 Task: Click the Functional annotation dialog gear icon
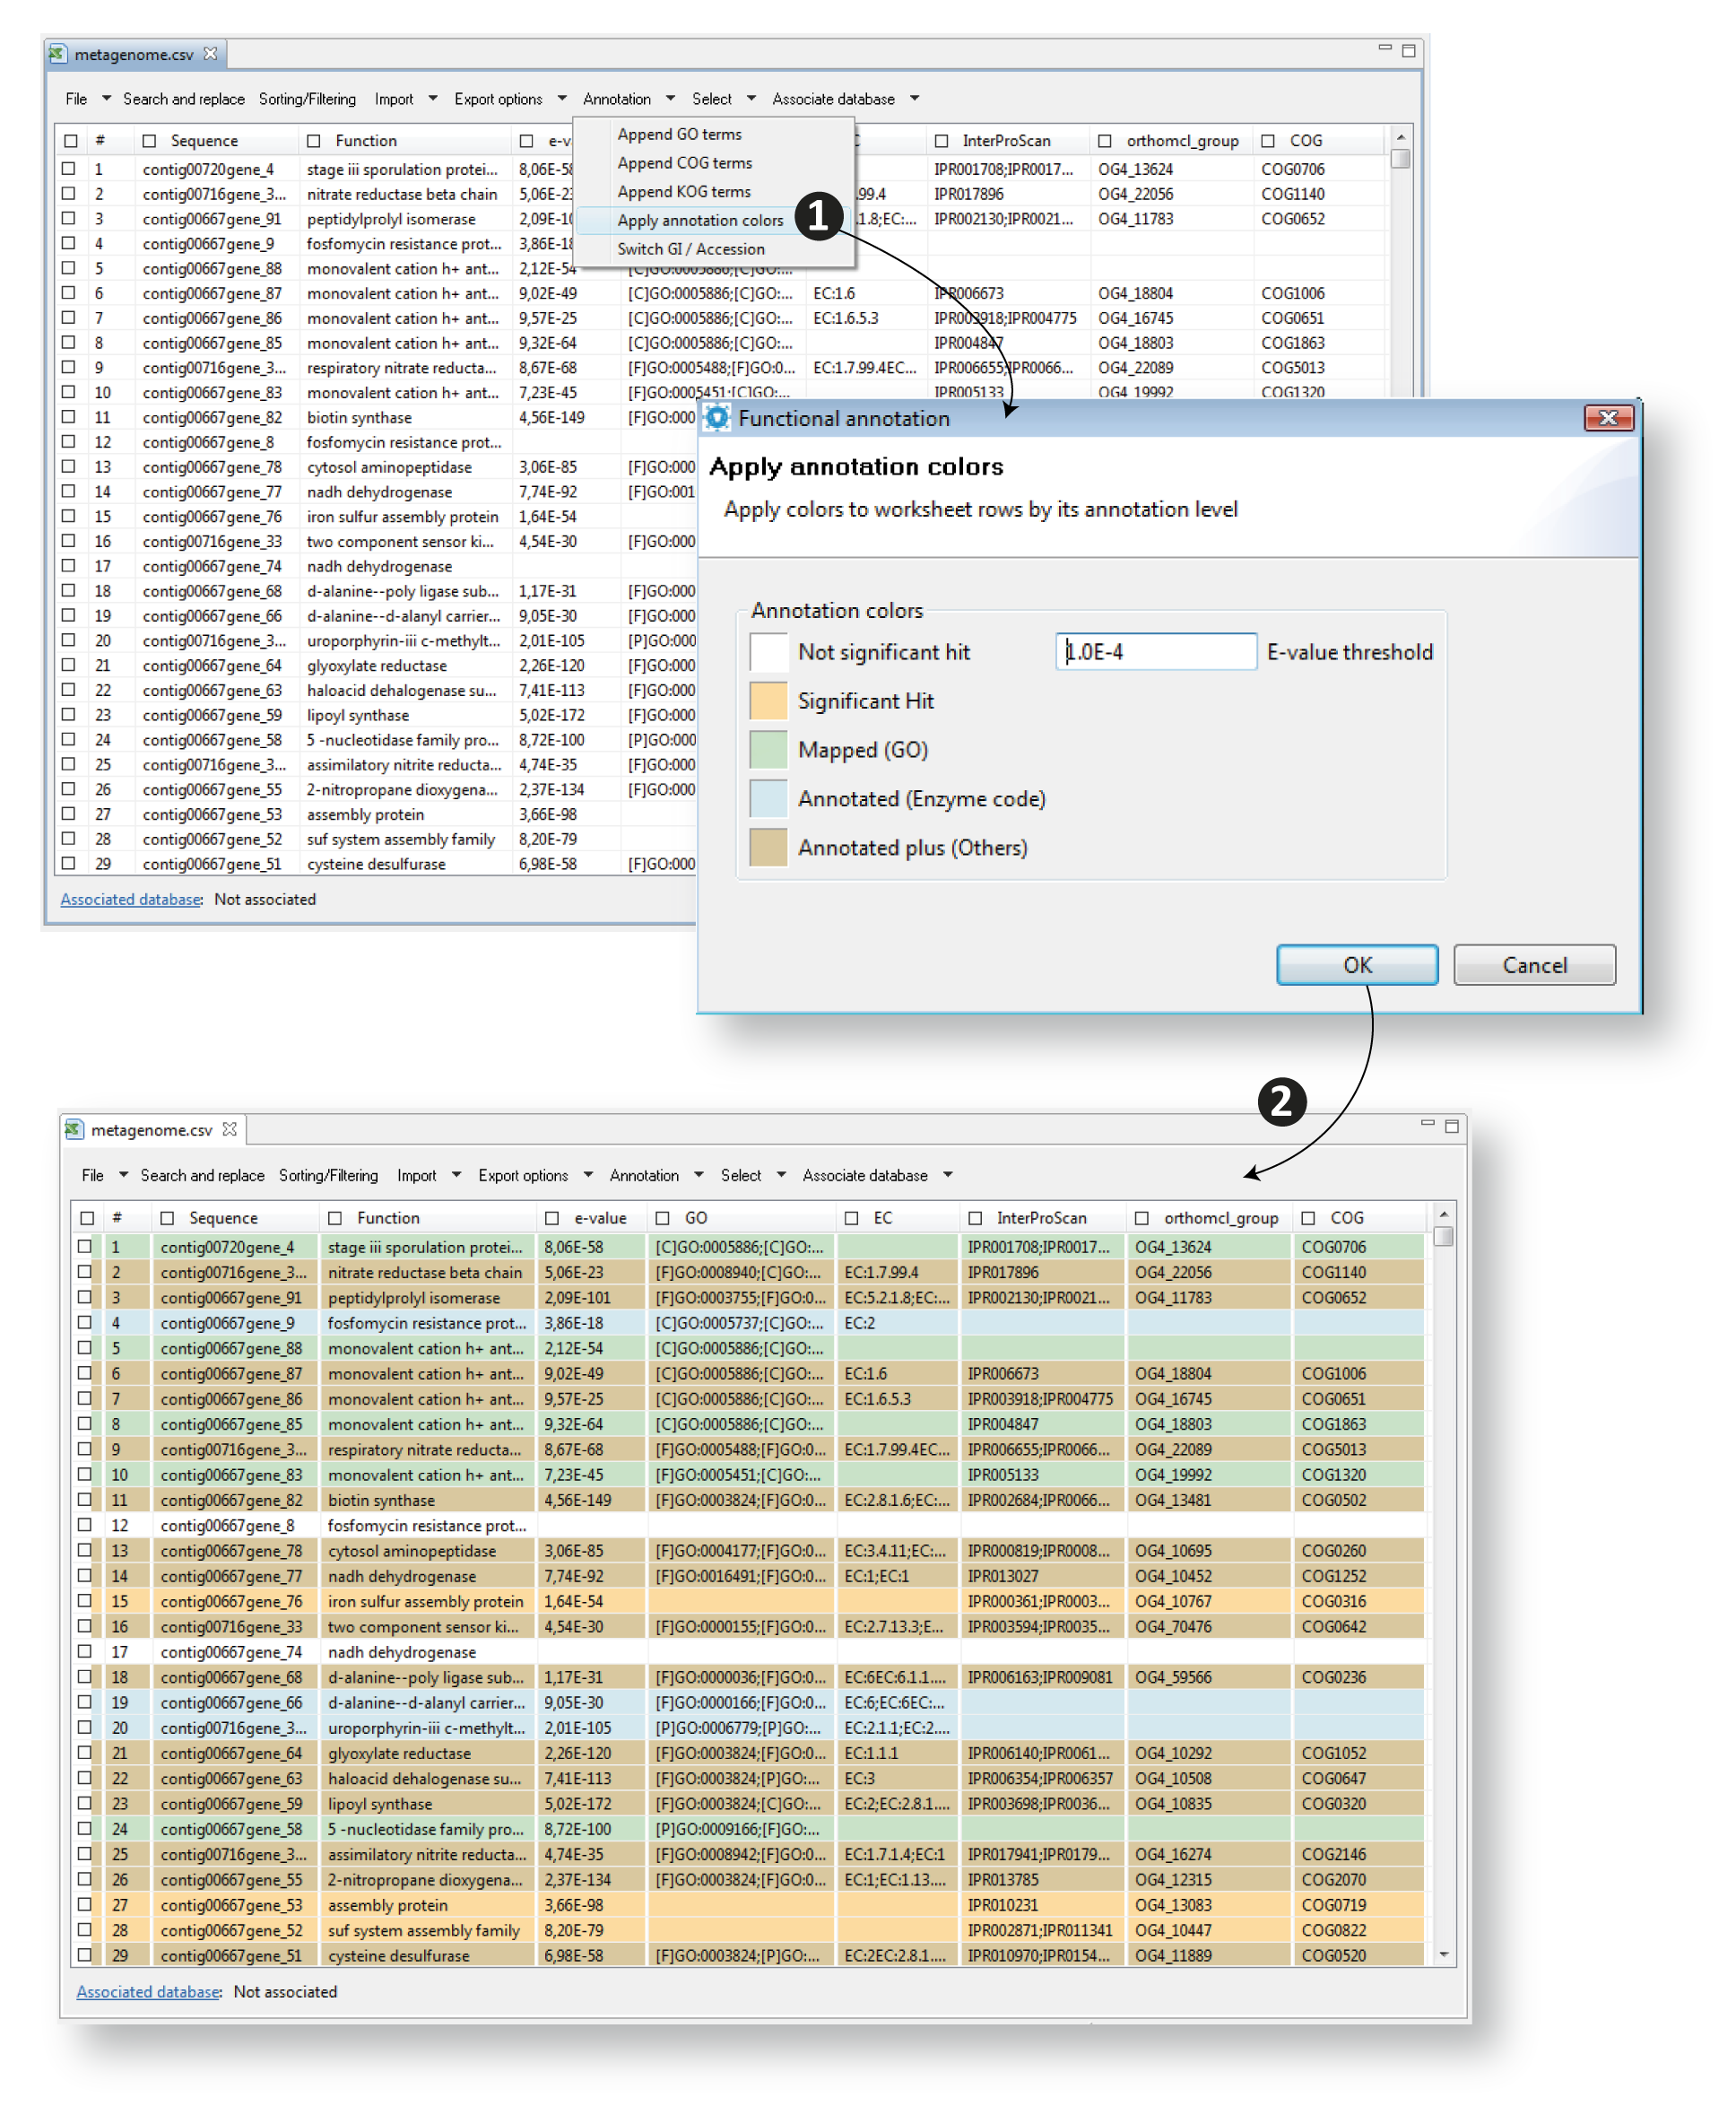coord(717,418)
